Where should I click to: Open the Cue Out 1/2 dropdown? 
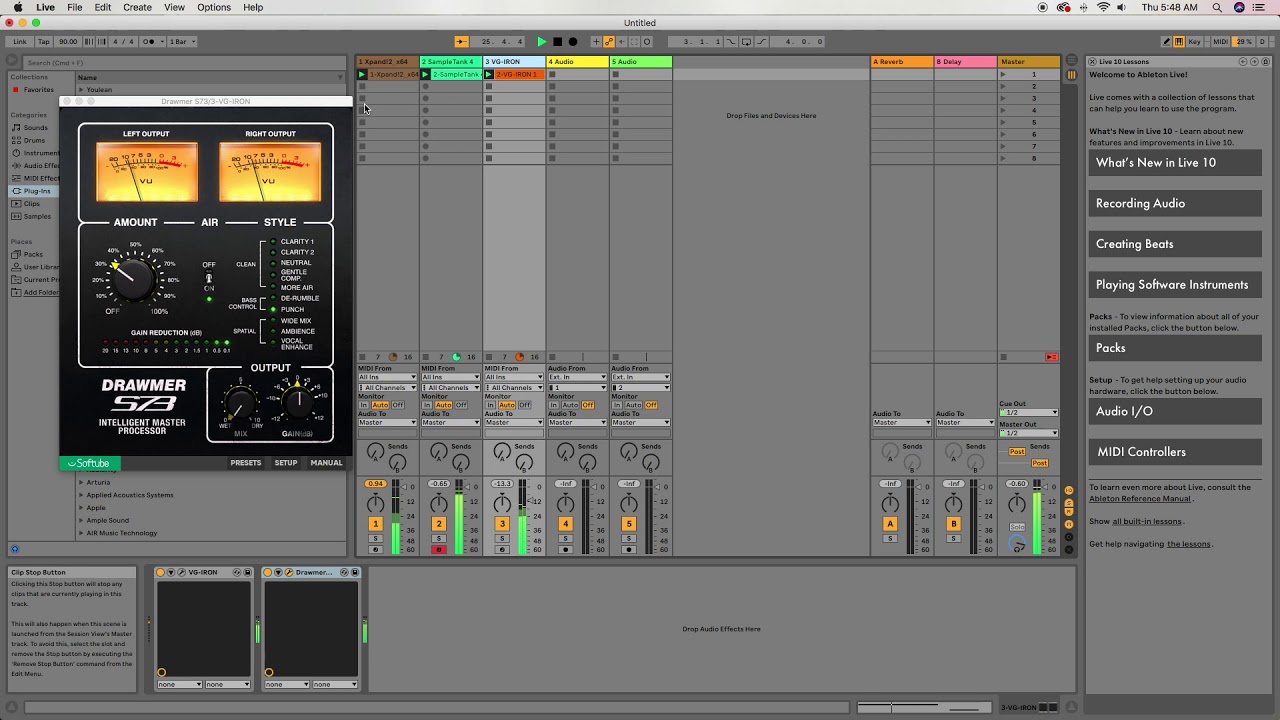[1028, 412]
